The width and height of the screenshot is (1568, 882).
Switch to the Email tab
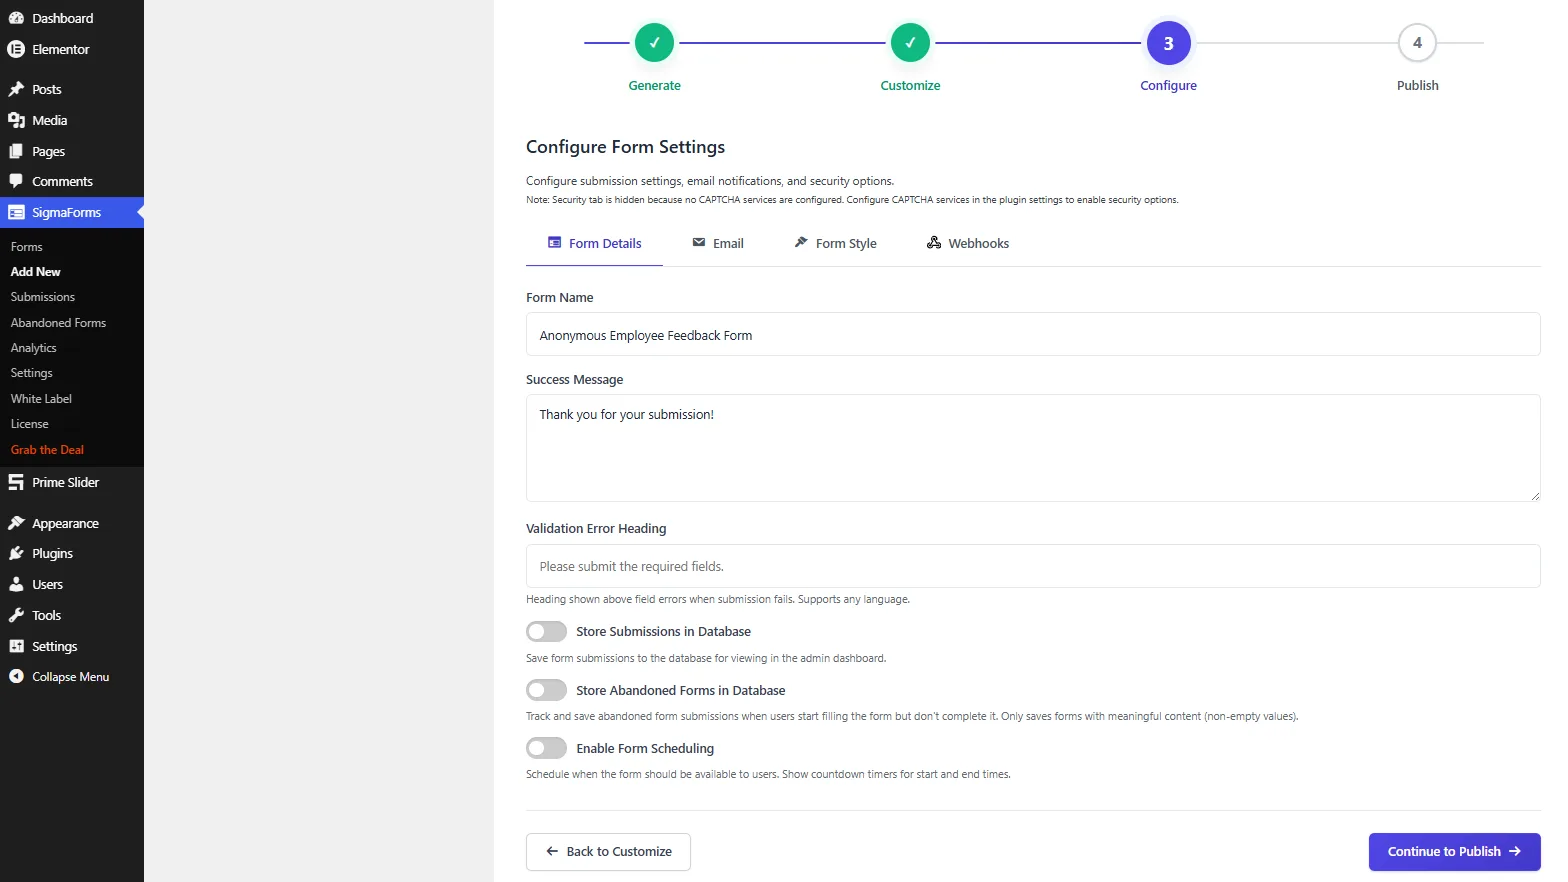click(x=718, y=243)
